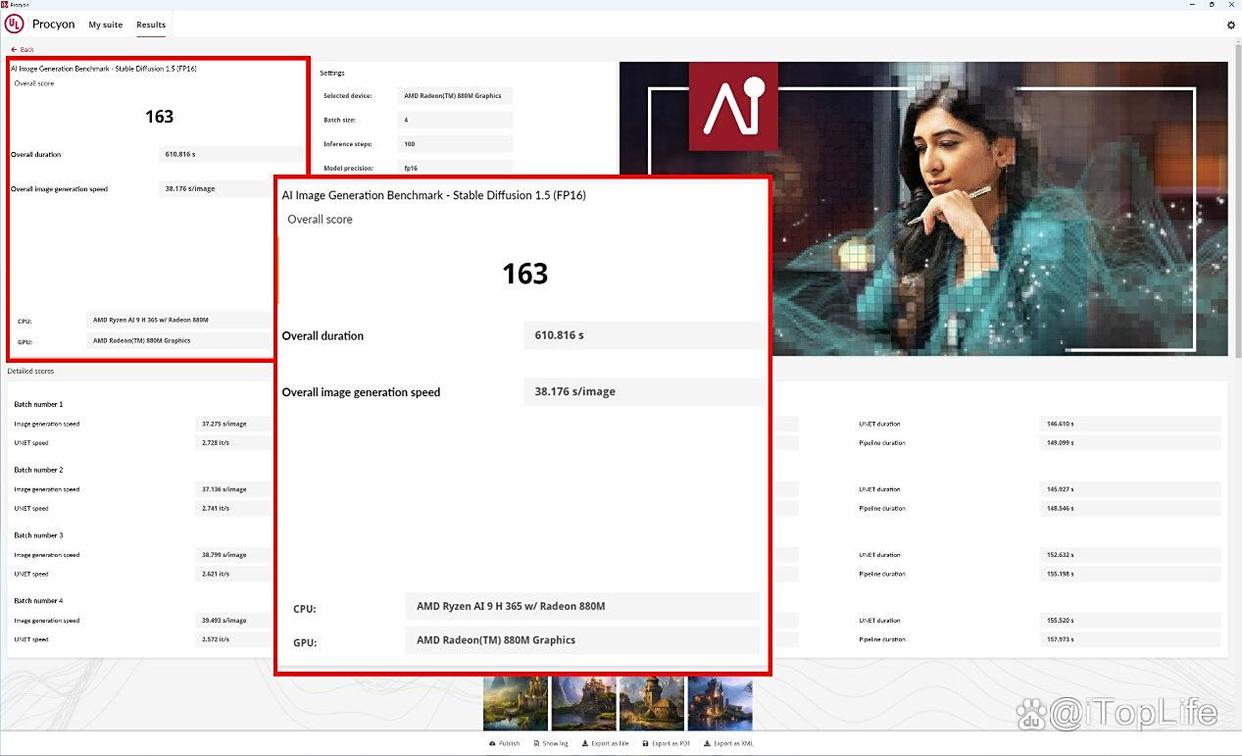Click UNET duration value 145.927 s
The height and width of the screenshot is (756, 1242).
1130,490
